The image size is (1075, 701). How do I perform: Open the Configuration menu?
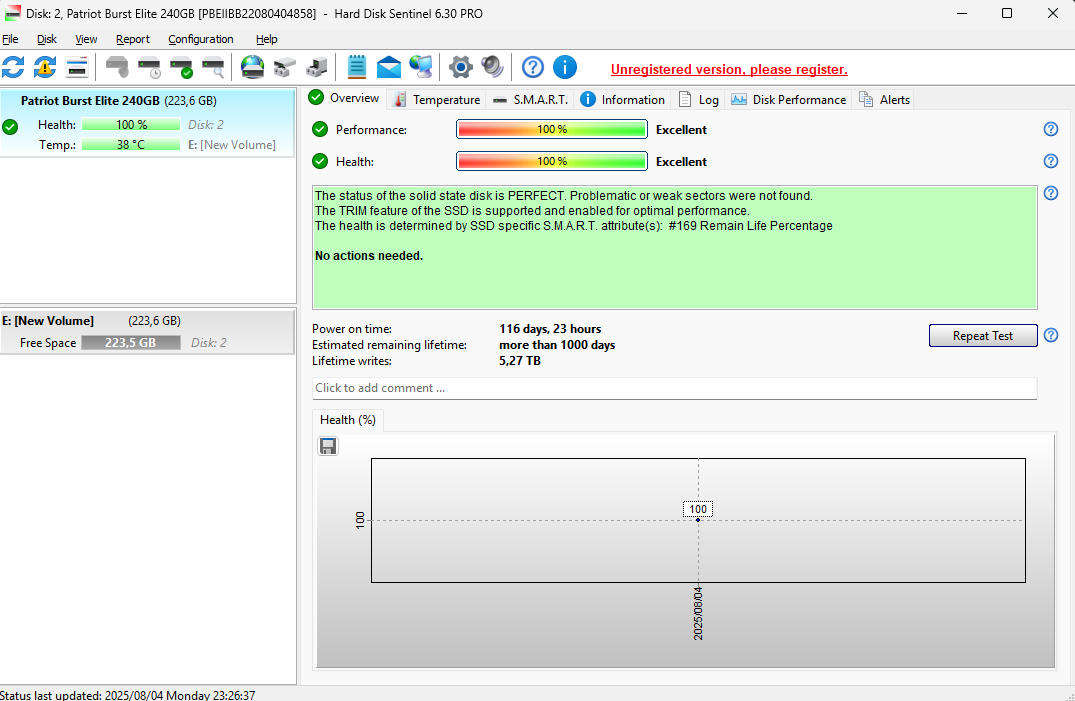(x=200, y=39)
